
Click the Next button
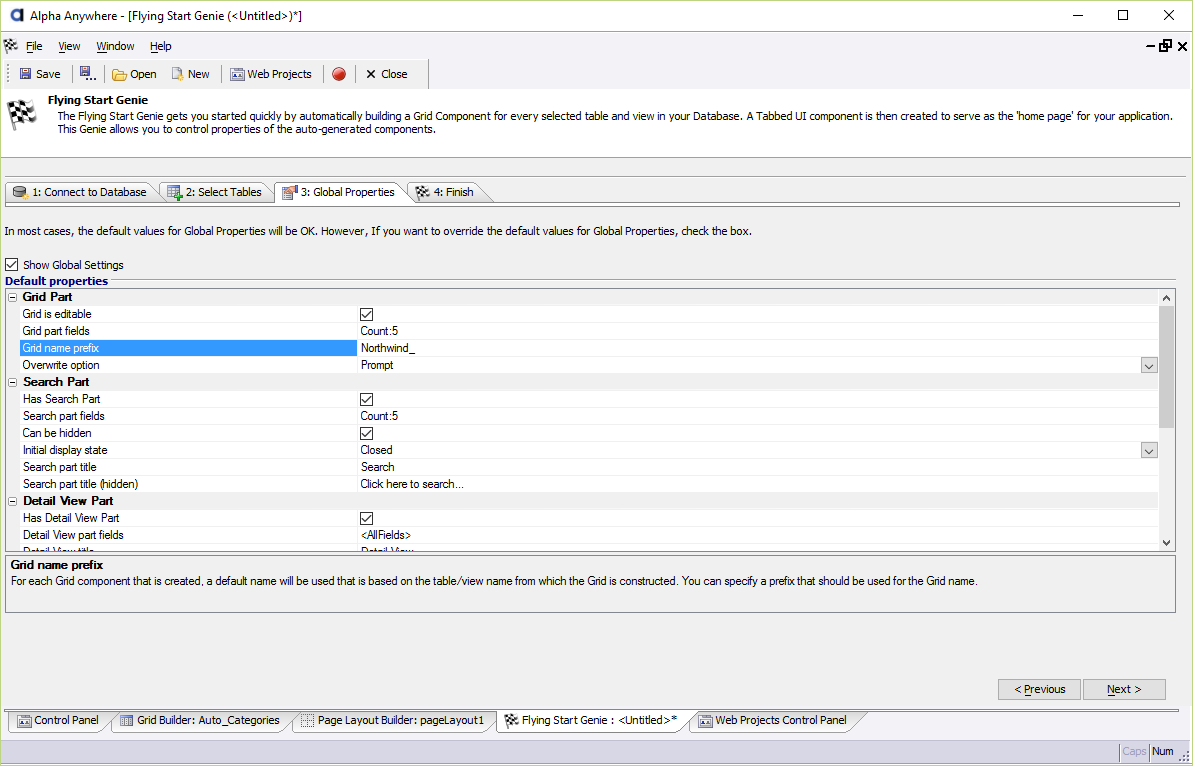point(1124,689)
